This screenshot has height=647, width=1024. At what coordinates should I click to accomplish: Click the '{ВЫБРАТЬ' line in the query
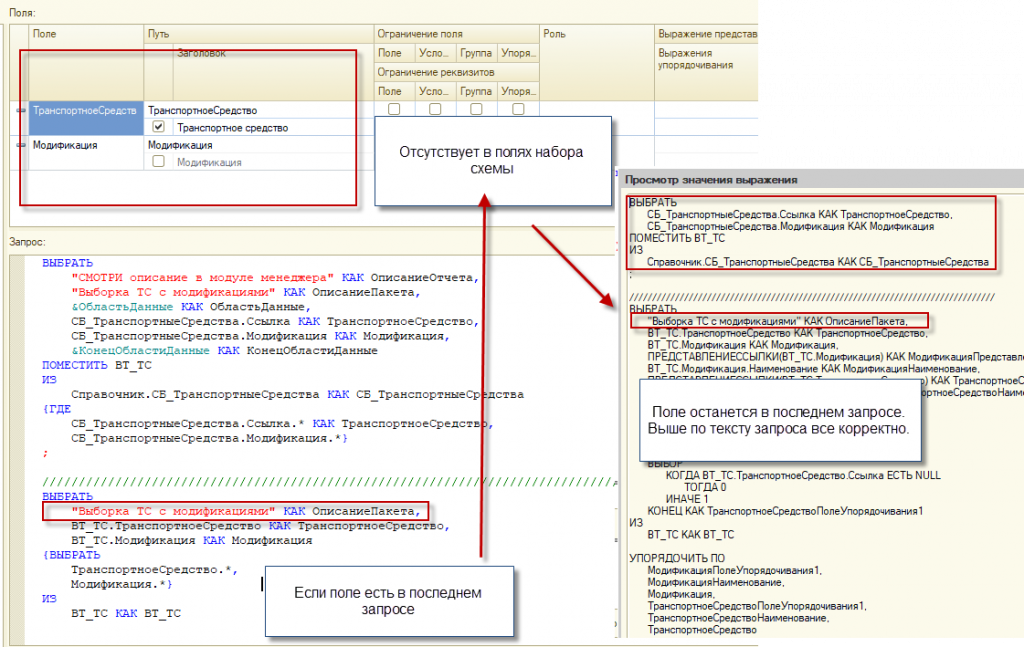71,555
